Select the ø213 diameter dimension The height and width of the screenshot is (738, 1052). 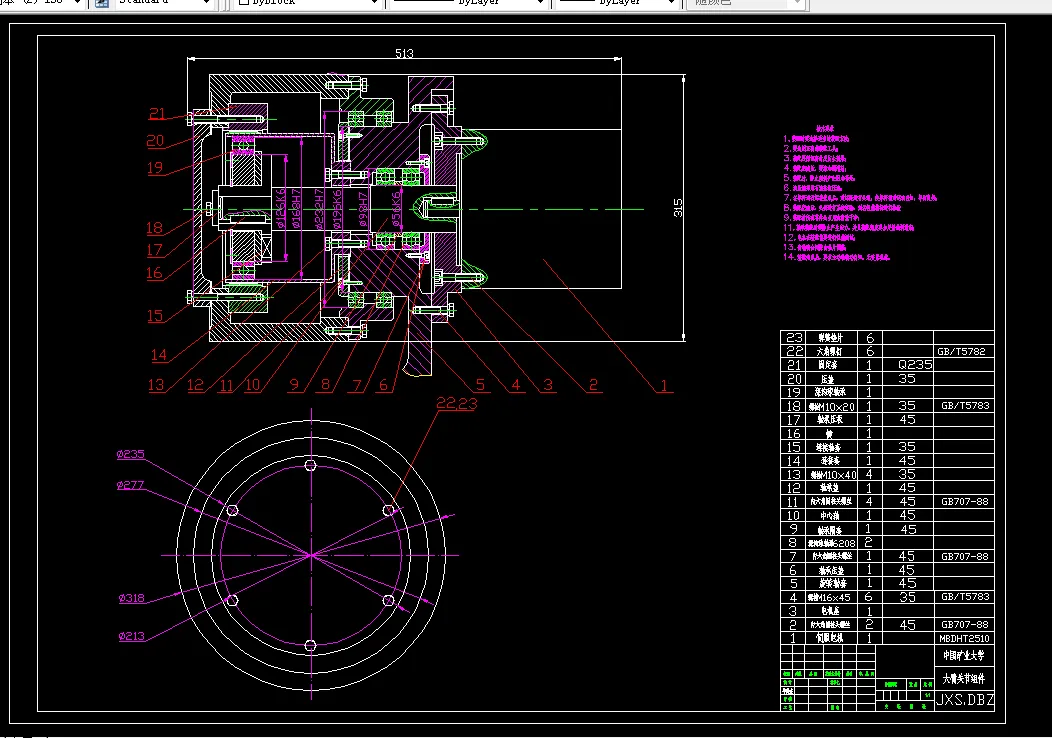pyautogui.click(x=132, y=636)
